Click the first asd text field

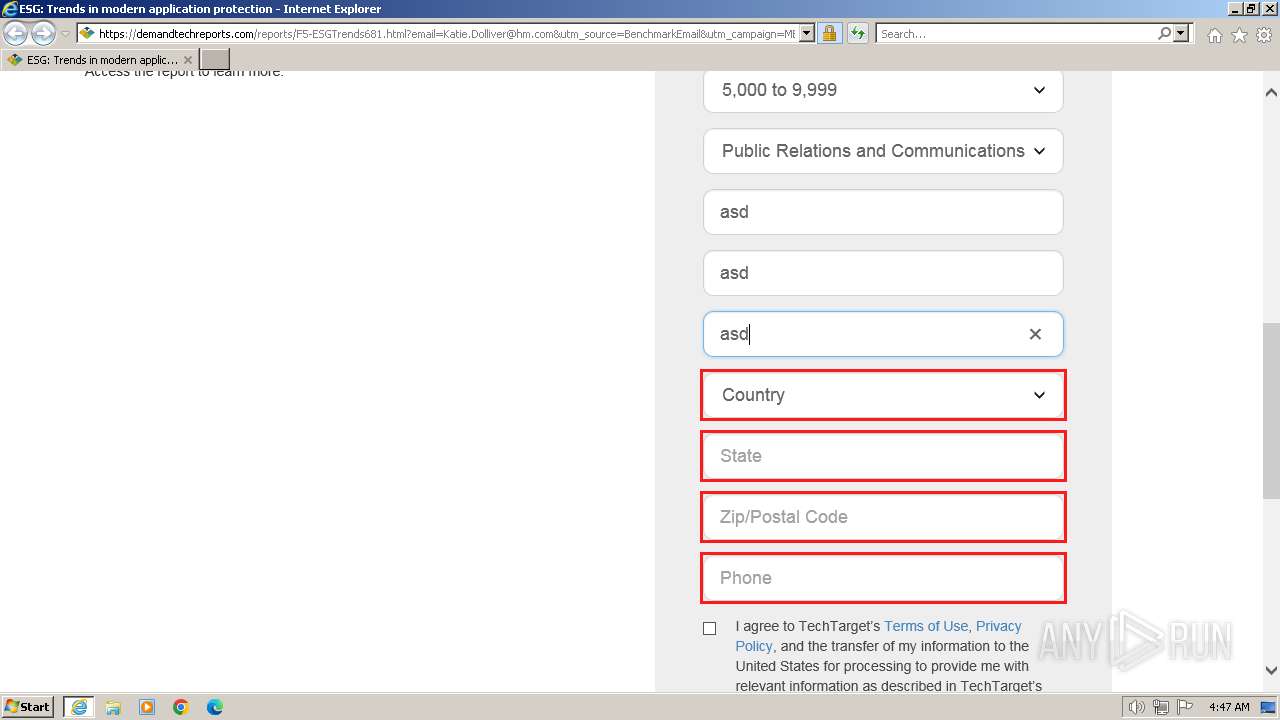(x=883, y=212)
